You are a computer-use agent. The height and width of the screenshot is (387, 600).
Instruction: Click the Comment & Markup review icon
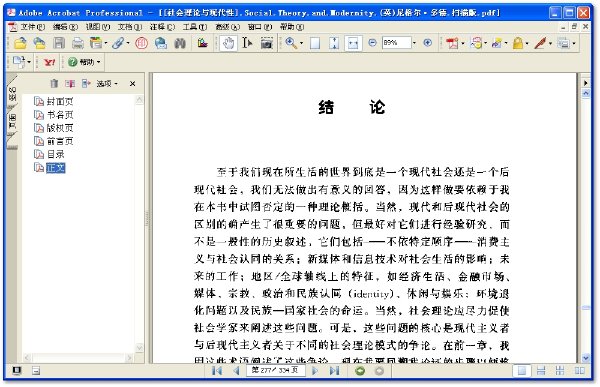476,43
